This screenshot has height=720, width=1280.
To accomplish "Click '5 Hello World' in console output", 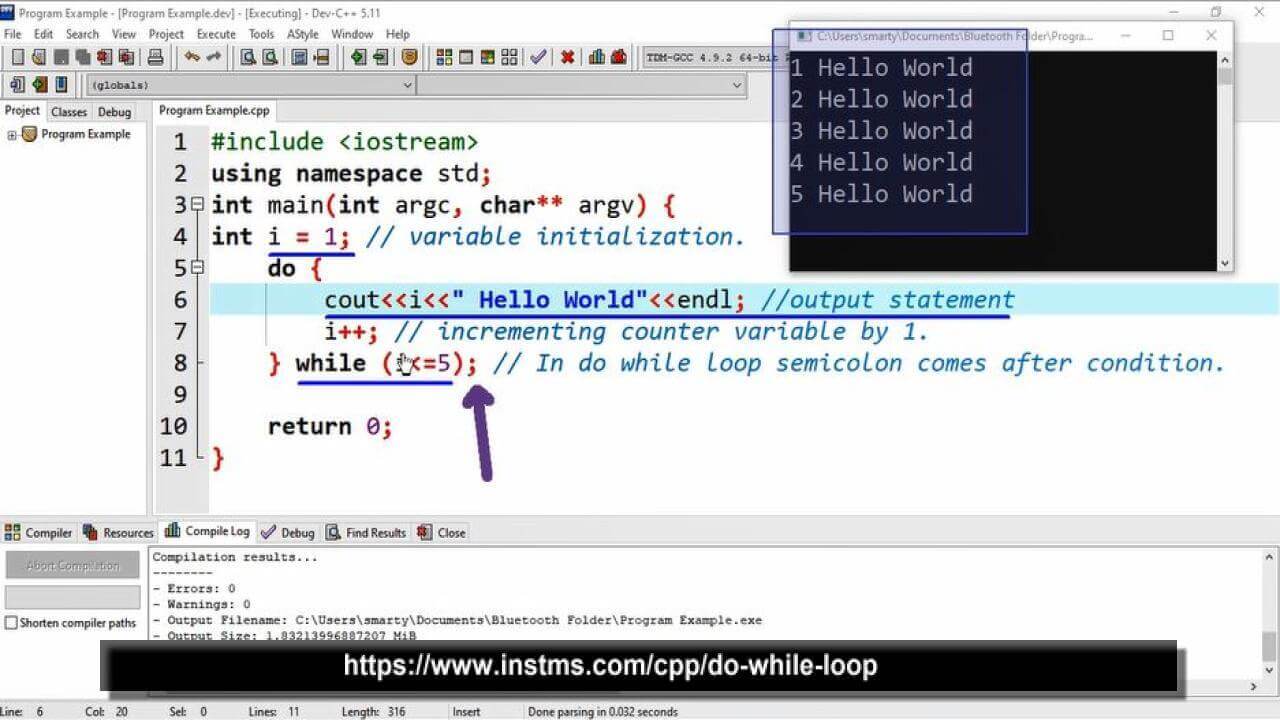I will (881, 194).
